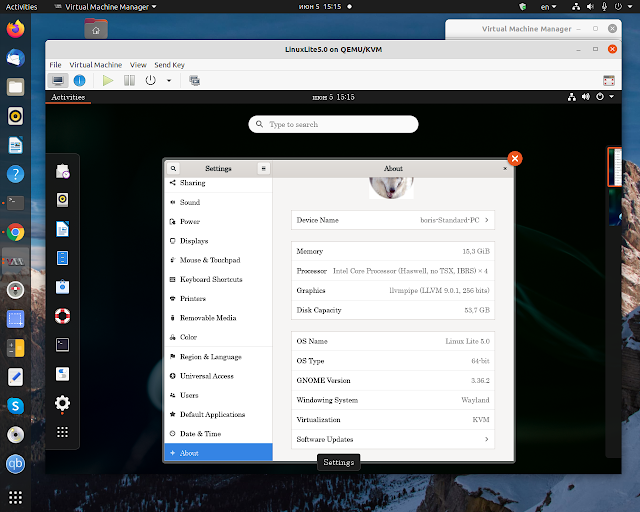The image size is (640, 512).
Task: Select Mouse & Touchpad settings
Action: click(218, 260)
